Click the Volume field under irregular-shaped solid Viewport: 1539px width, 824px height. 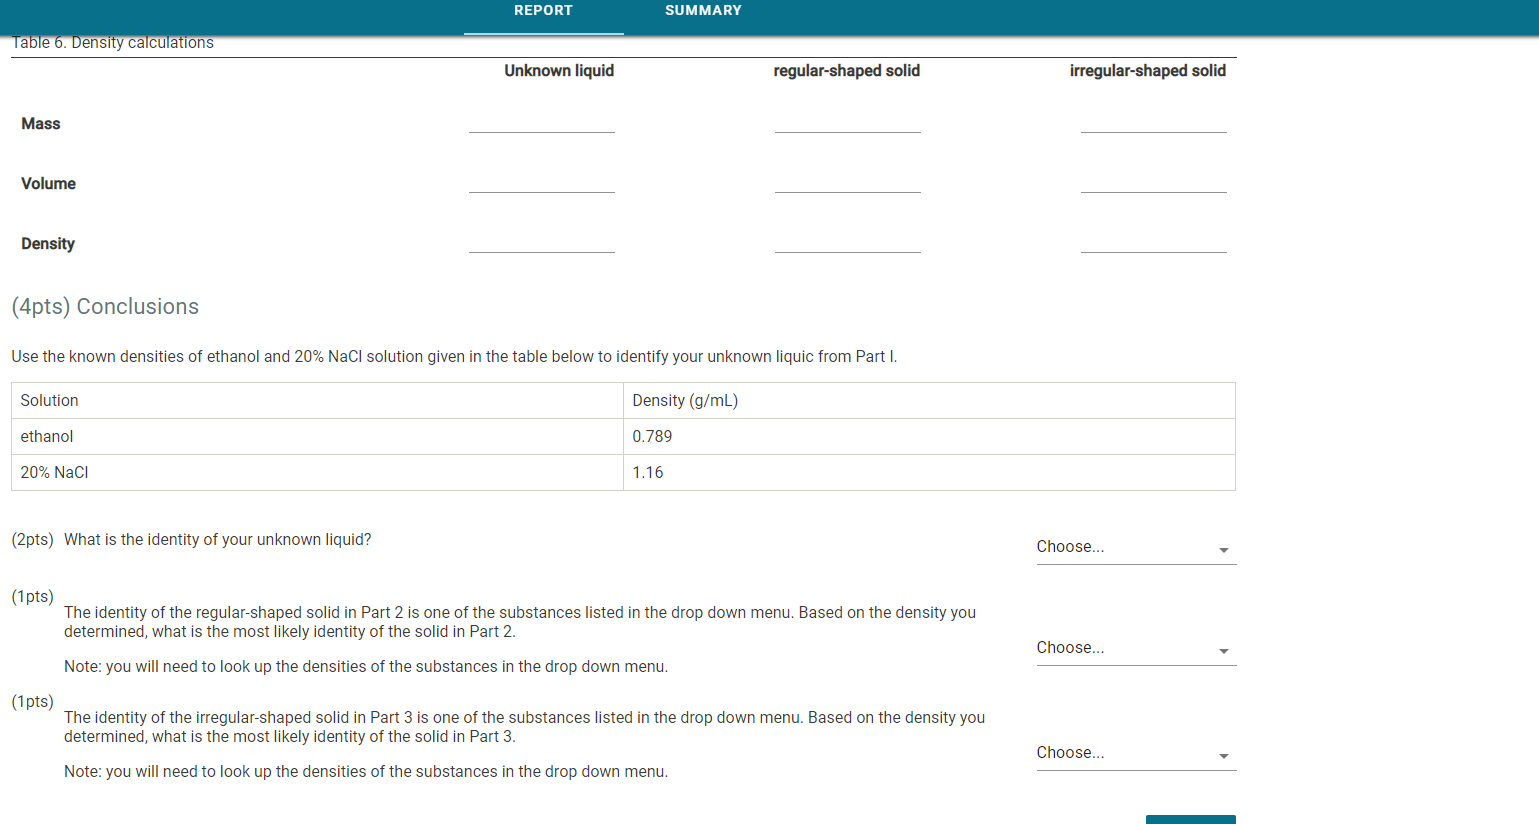pos(1153,188)
